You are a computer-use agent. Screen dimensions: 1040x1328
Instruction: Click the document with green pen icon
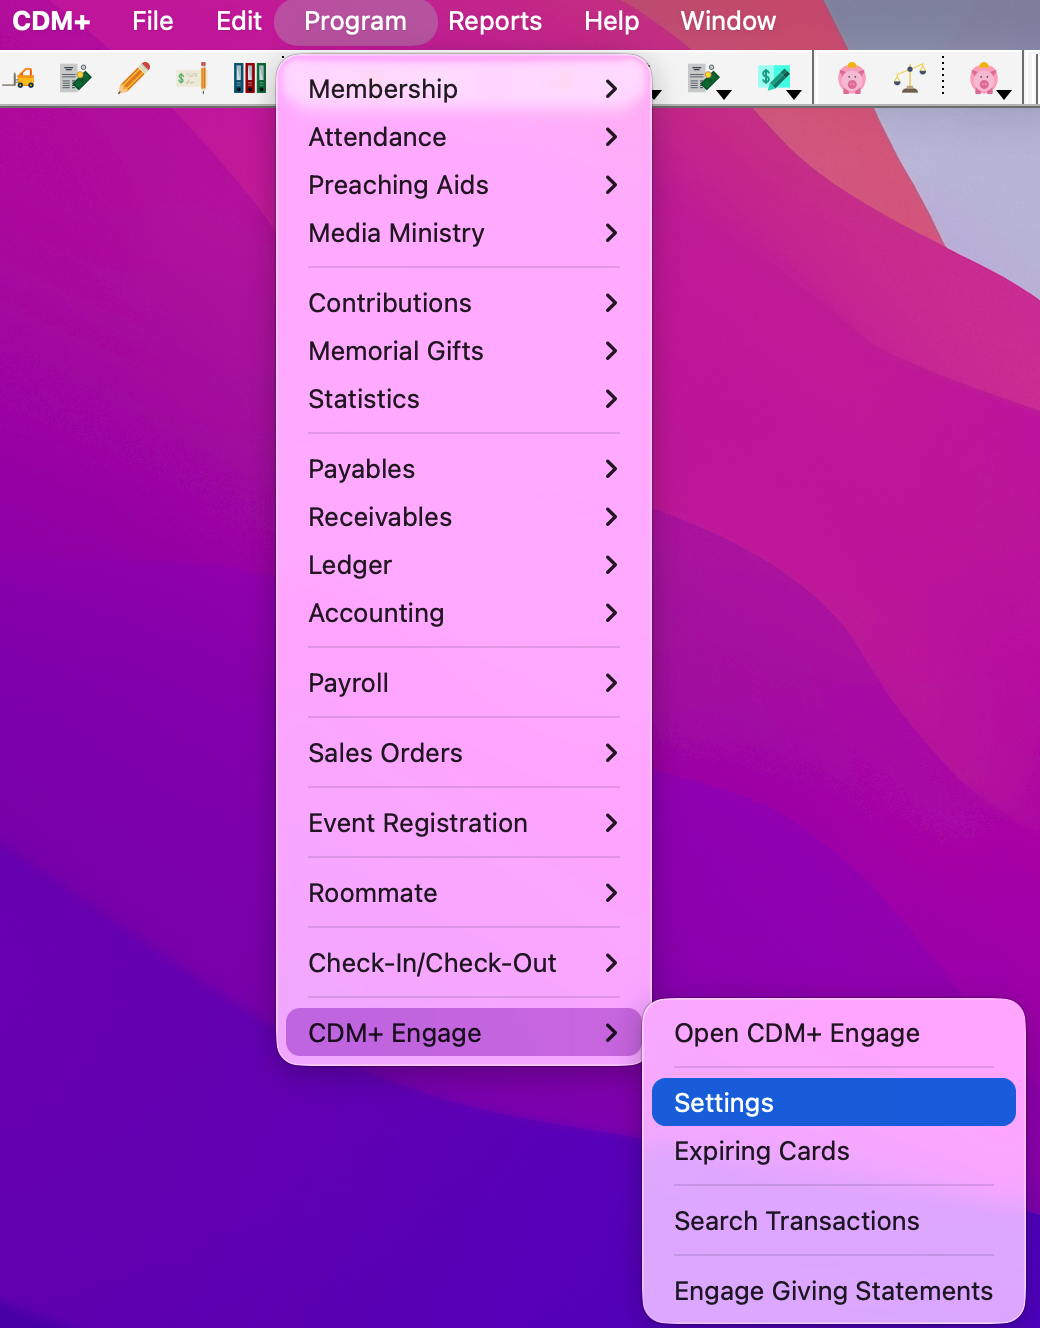tap(75, 78)
